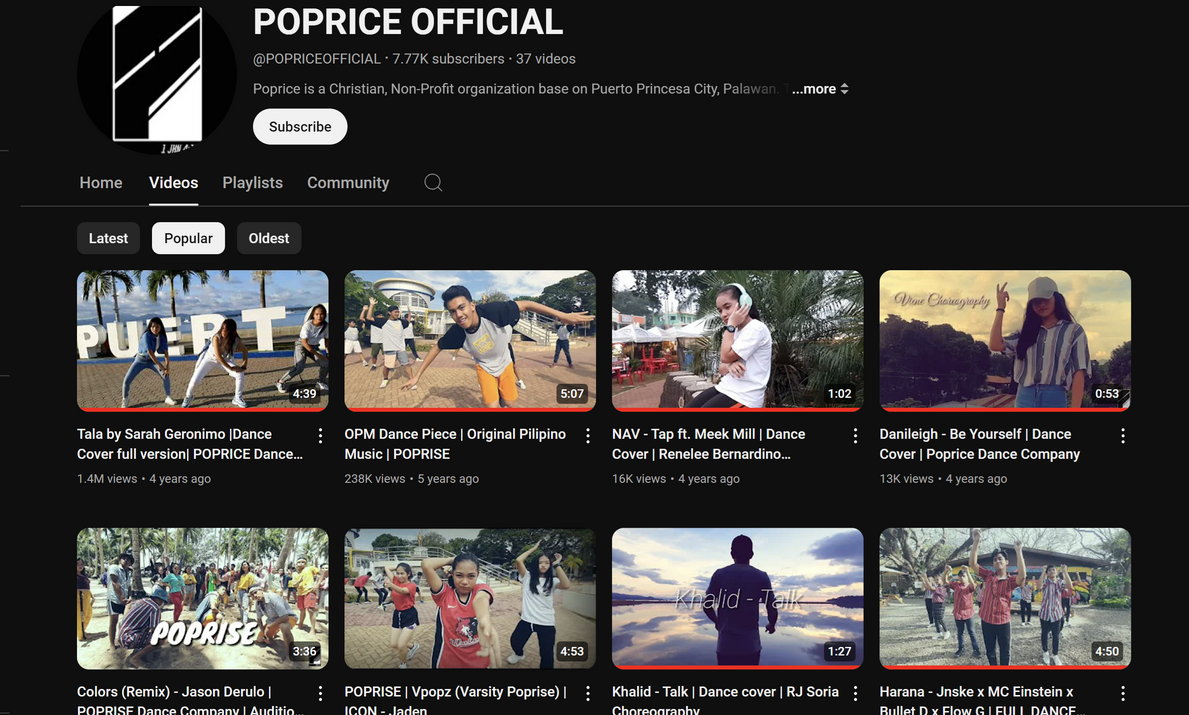
Task: Select the Oldest sort filter chip
Action: point(269,238)
